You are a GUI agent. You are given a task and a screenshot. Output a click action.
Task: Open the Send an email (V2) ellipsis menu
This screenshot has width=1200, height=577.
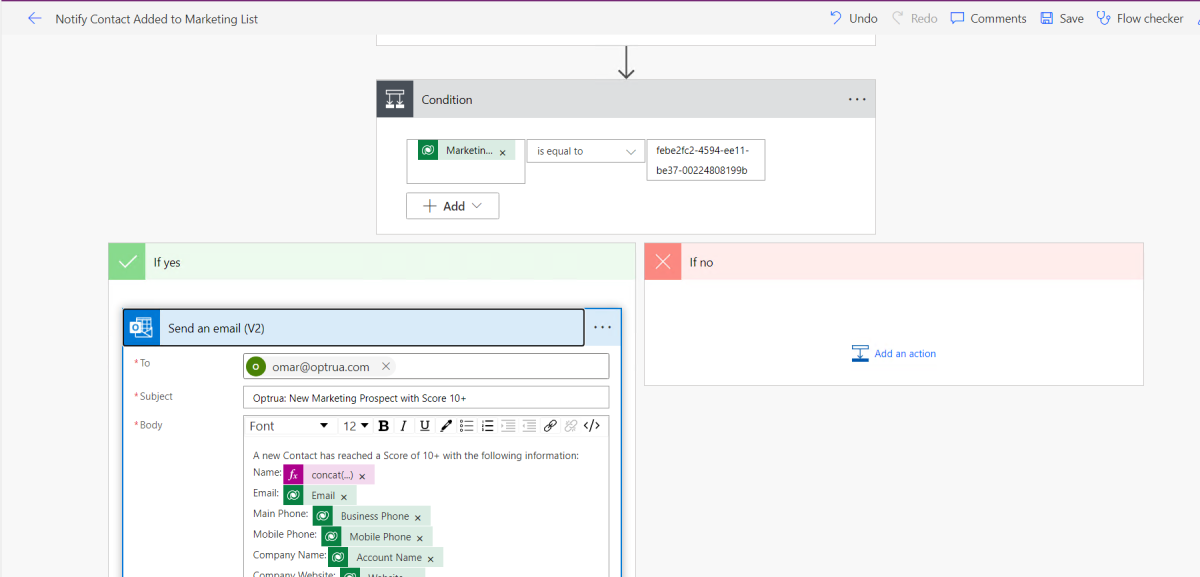pos(602,327)
